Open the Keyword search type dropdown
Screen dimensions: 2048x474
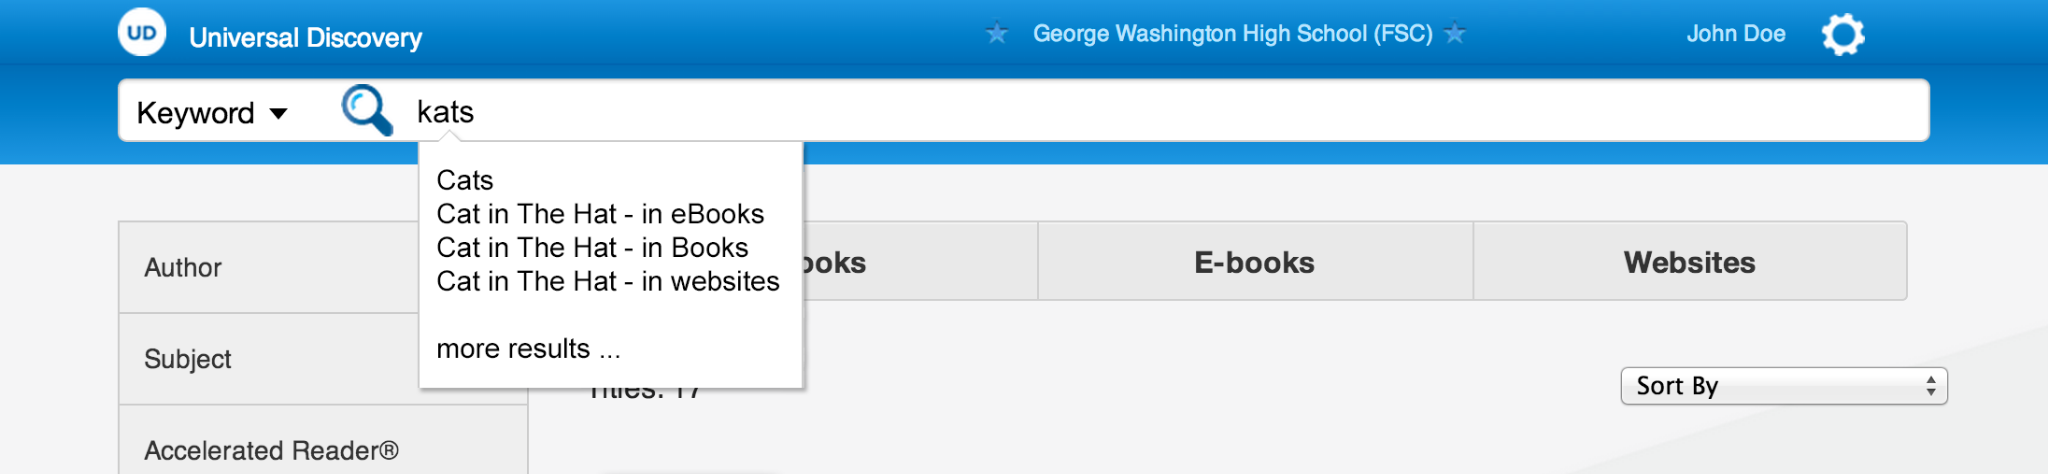pyautogui.click(x=212, y=112)
